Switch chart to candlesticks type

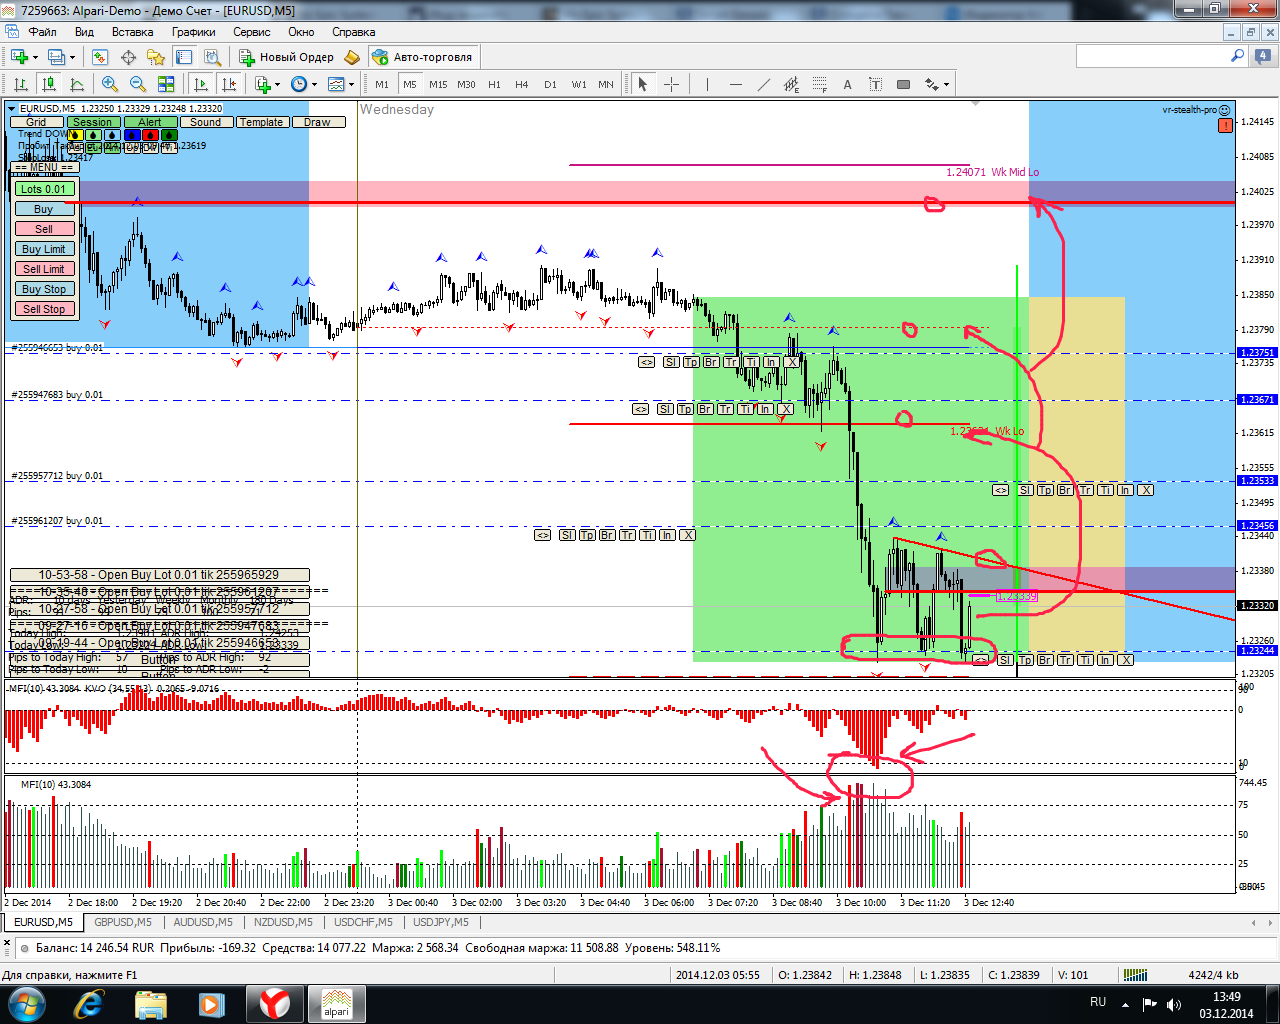tap(48, 84)
